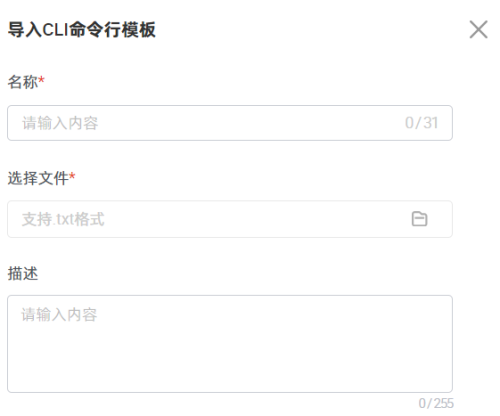Click the red asterisk beside 选择文件
Viewport: 500px width, 416px height.
72,176
